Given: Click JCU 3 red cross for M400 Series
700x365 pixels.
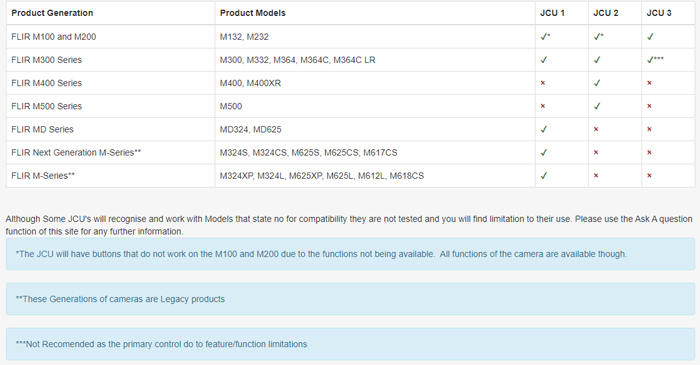Looking at the screenshot, I should pos(649,83).
